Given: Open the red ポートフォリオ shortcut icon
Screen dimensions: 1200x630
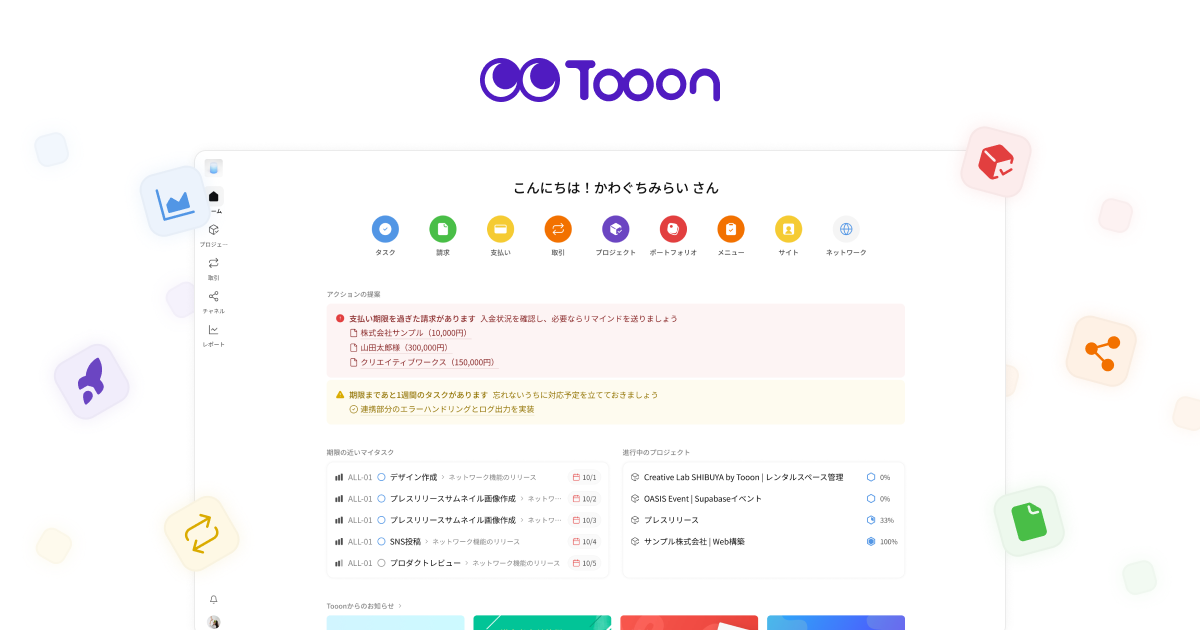Looking at the screenshot, I should pos(673,229).
